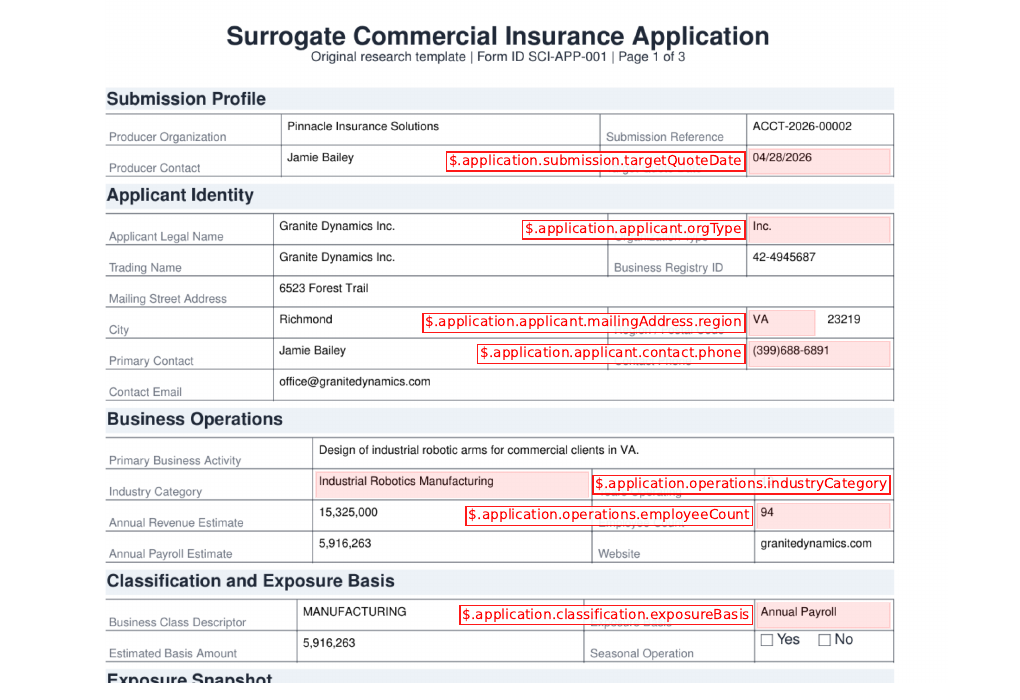Click the Primary Contact field value Jamie Bailey
The height and width of the screenshot is (700, 1020).
440,354
